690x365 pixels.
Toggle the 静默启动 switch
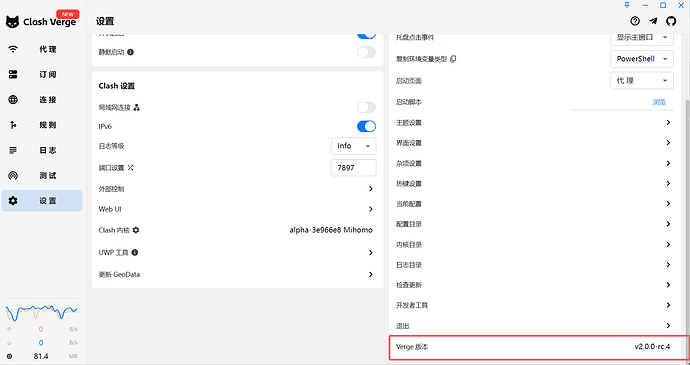(x=366, y=52)
